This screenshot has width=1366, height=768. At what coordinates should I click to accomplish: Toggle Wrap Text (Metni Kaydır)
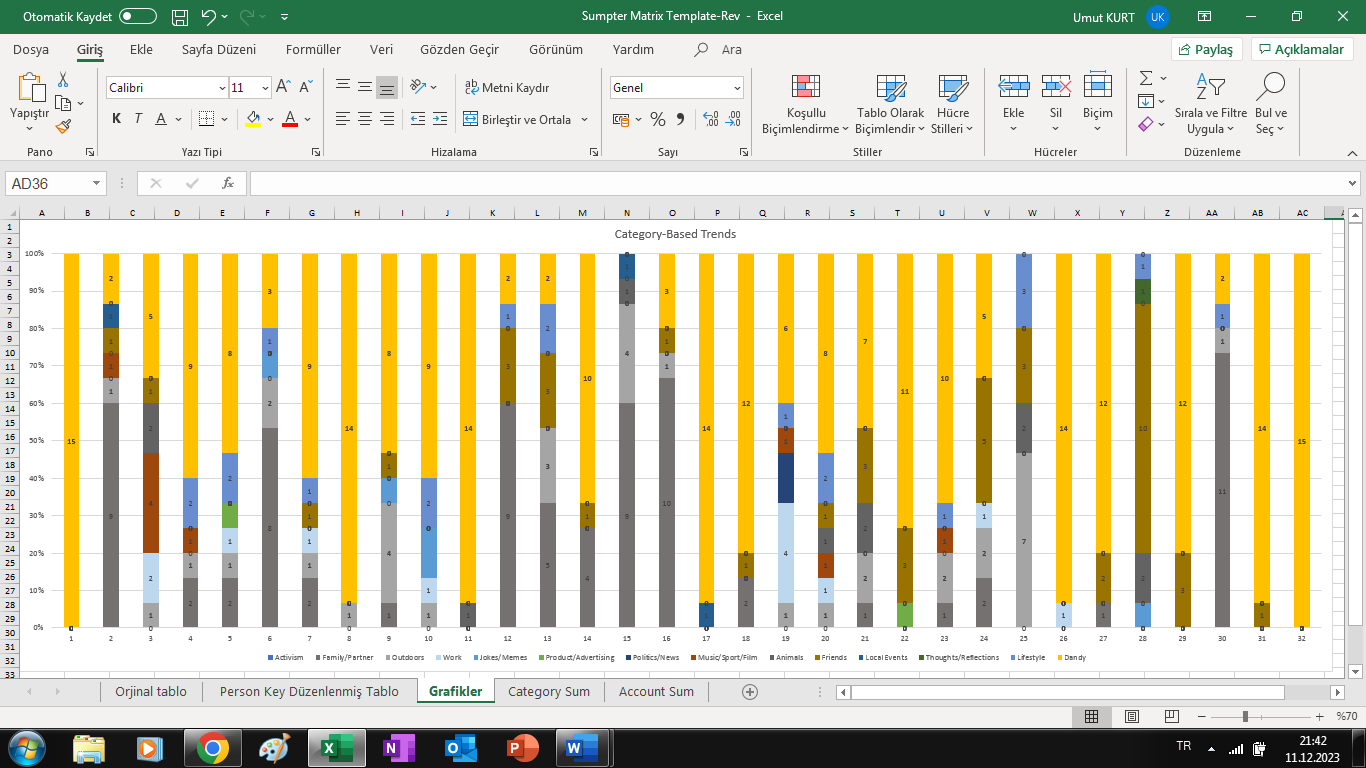(507, 88)
